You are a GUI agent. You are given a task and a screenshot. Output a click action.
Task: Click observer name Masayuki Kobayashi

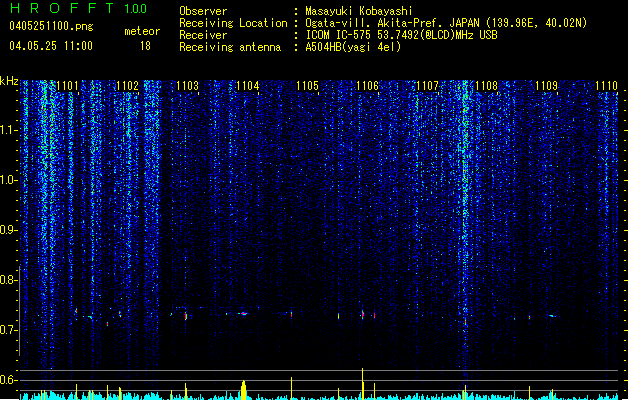point(358,11)
